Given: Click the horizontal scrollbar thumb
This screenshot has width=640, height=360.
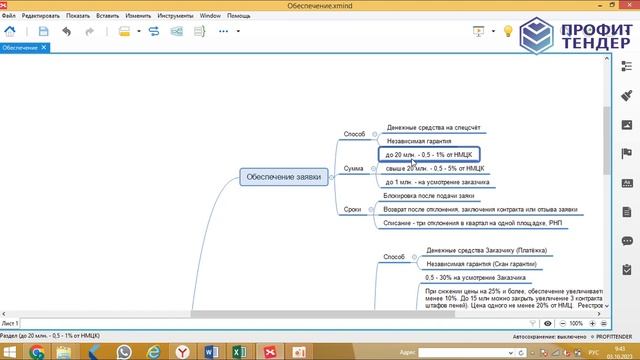Looking at the screenshot, I should coord(322,314).
